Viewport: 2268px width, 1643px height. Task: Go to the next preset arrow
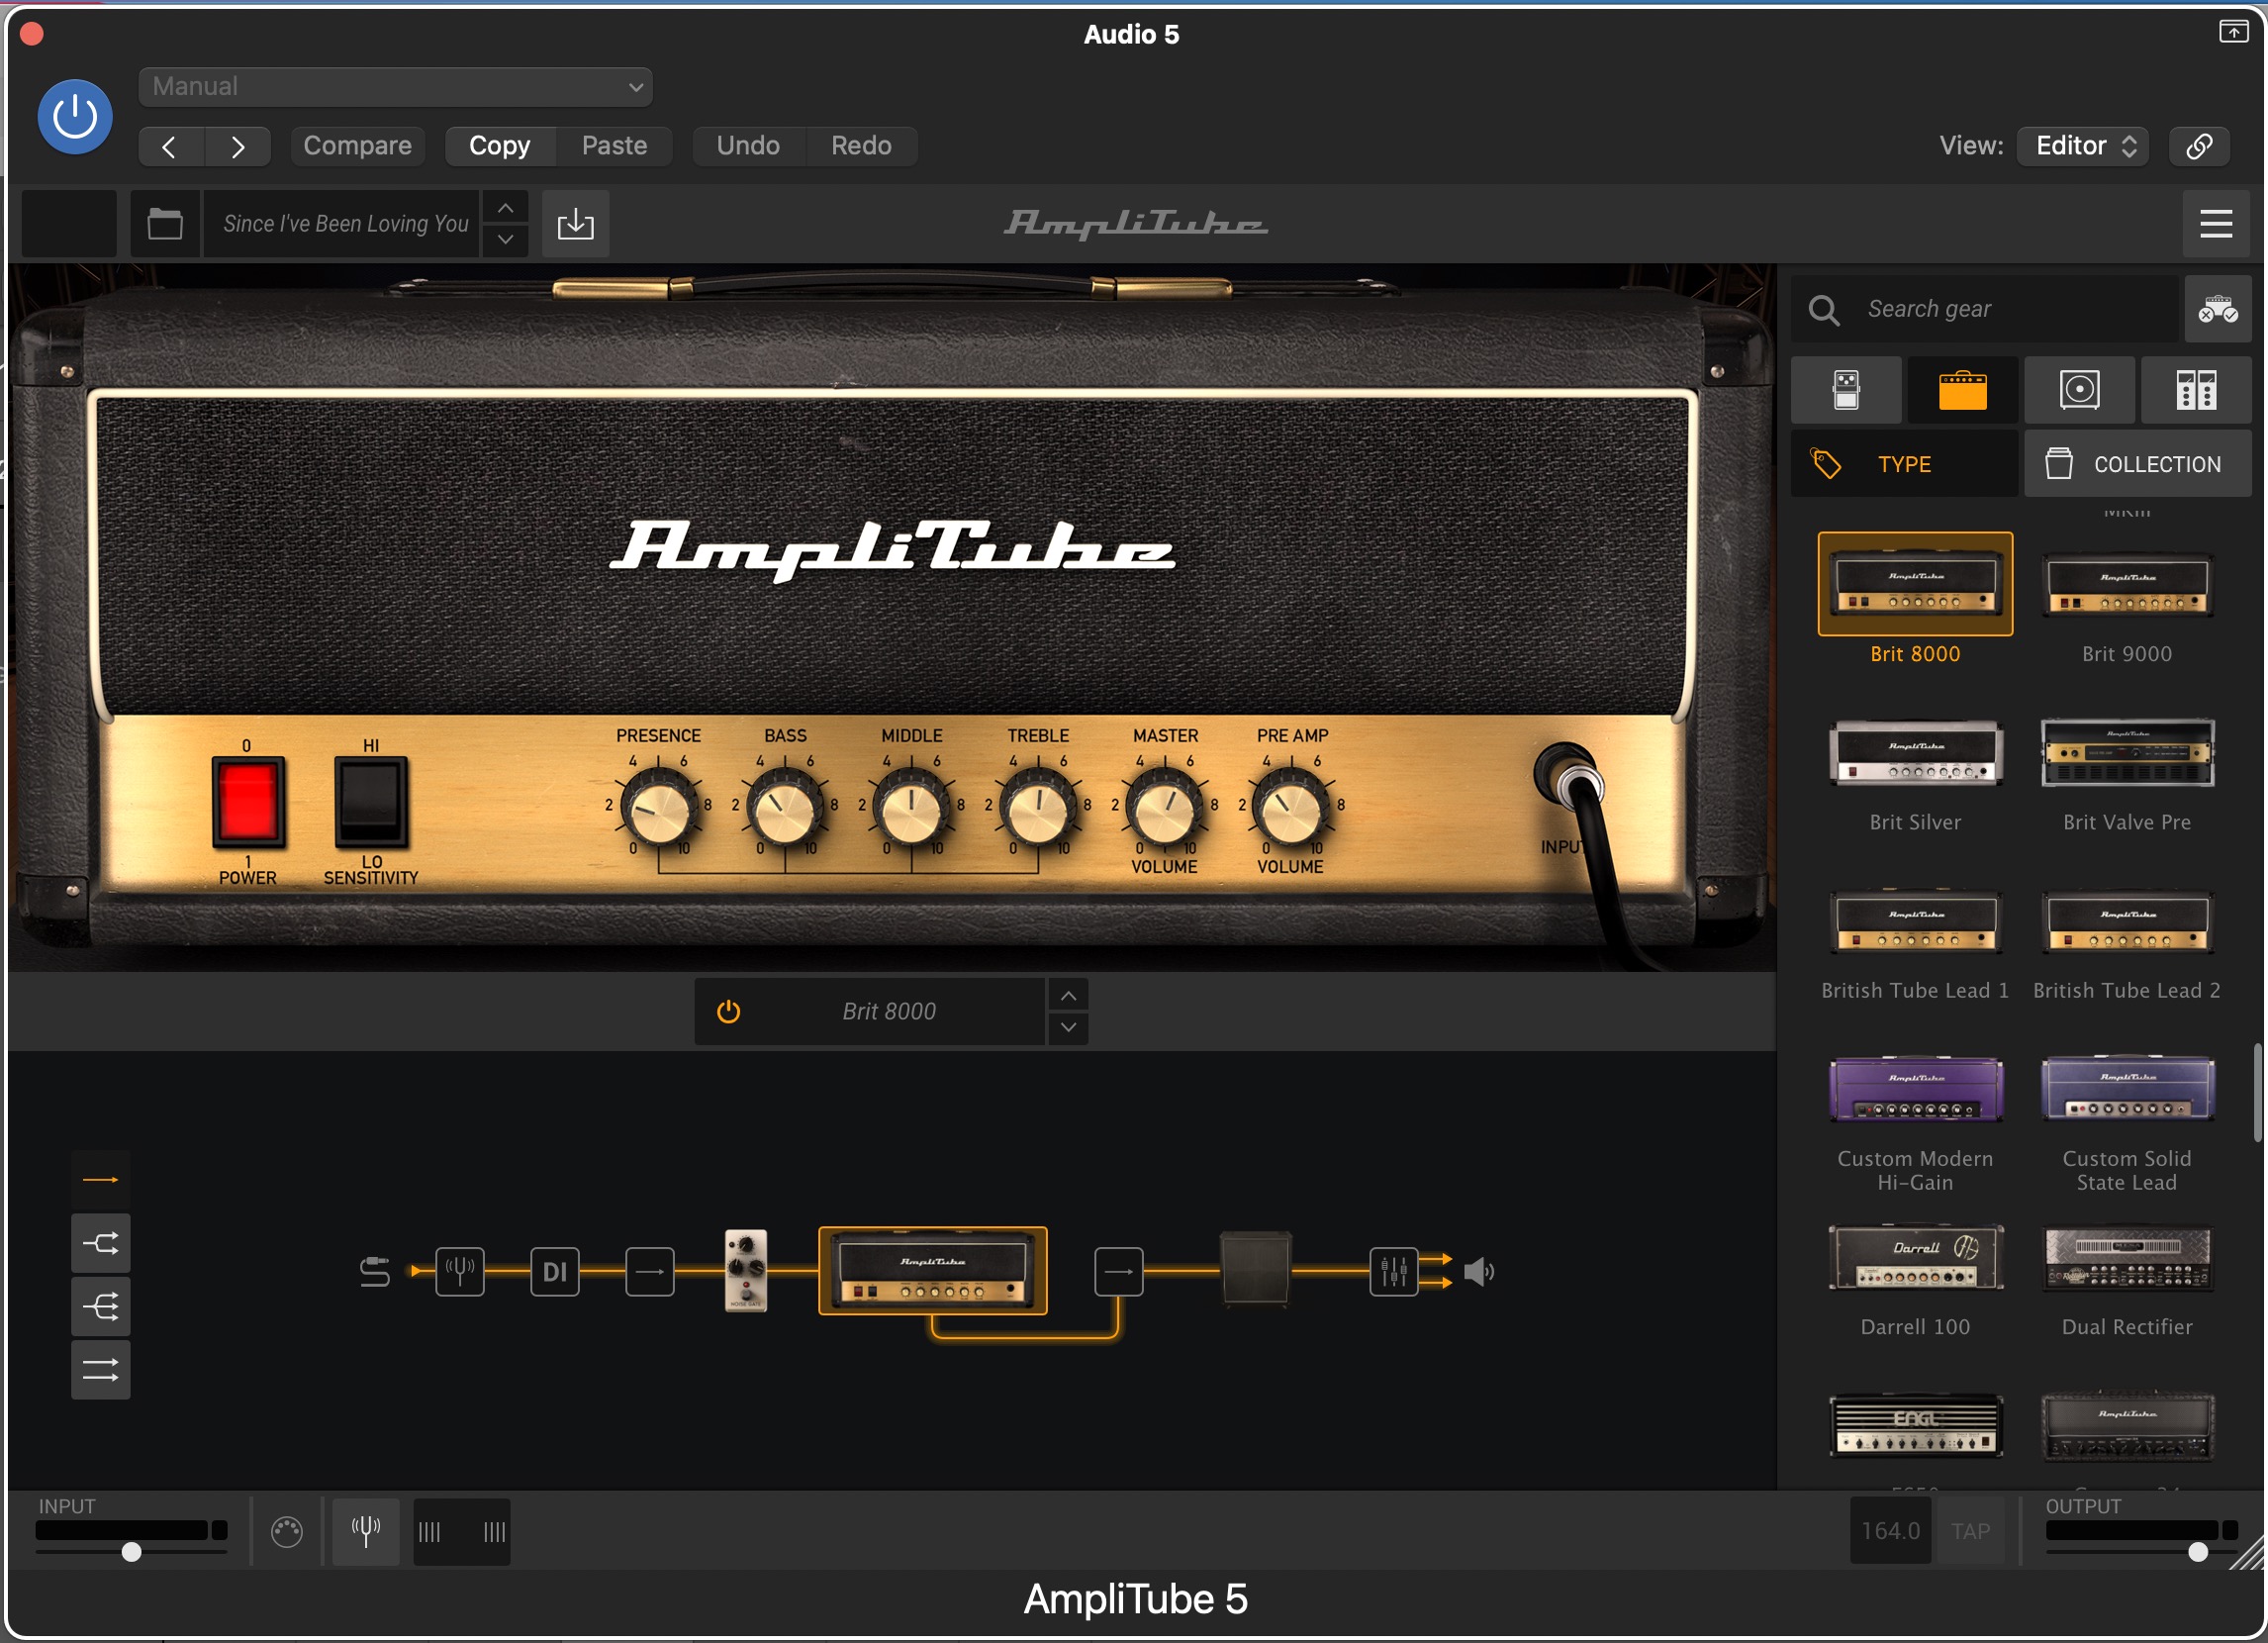tap(238, 147)
